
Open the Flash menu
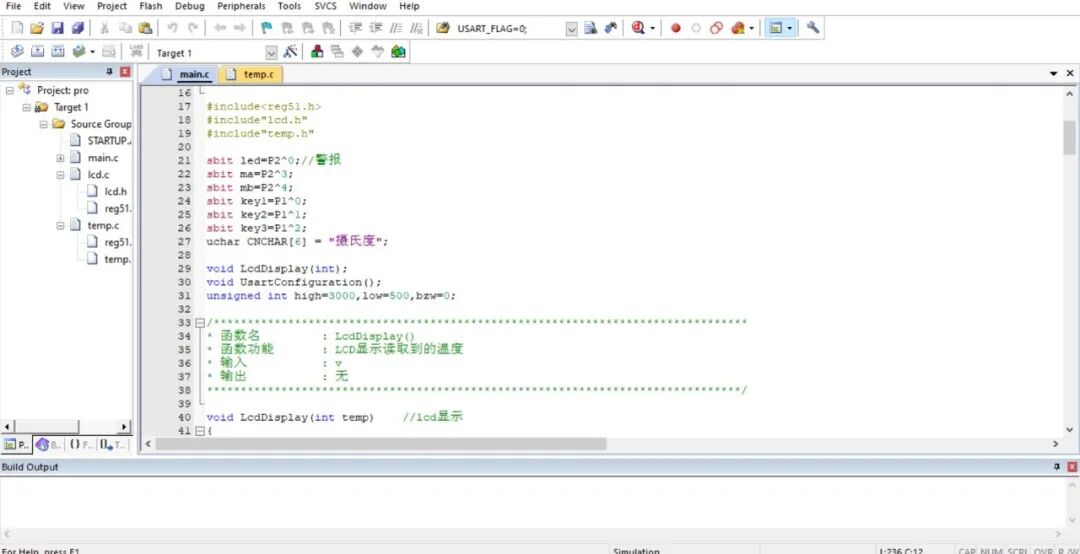point(151,6)
